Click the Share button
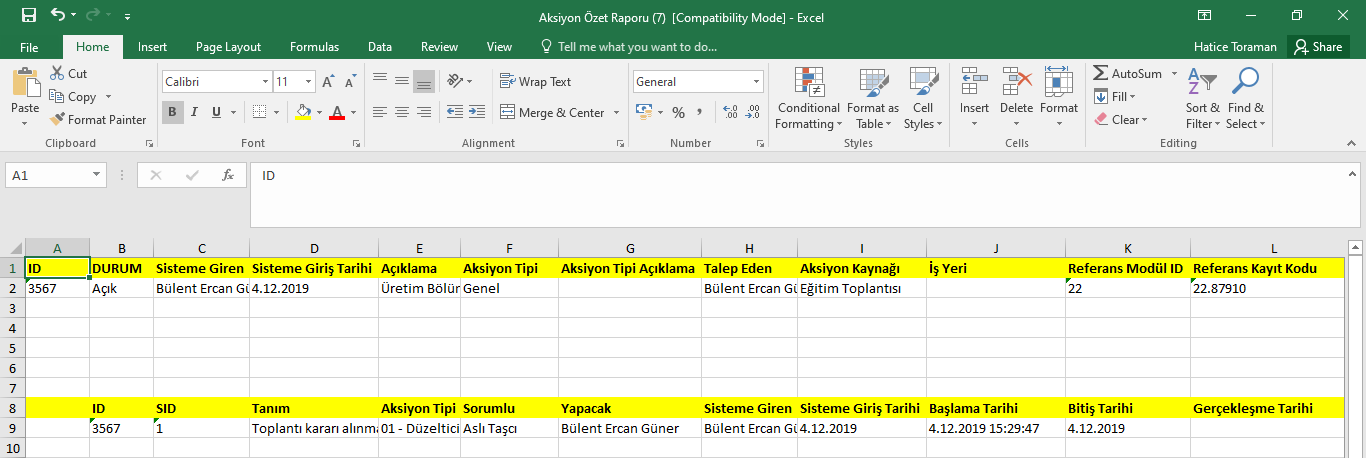1366x458 pixels. (x=1317, y=47)
